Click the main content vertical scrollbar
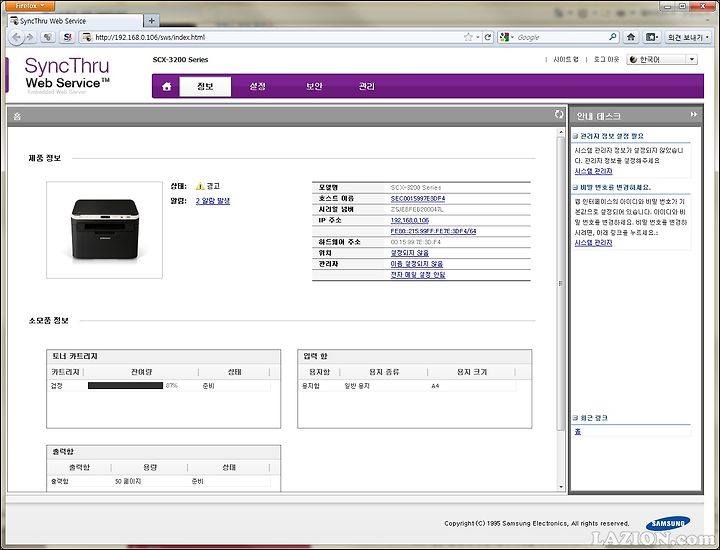The width and height of the screenshot is (720, 550). pyautogui.click(x=561, y=283)
